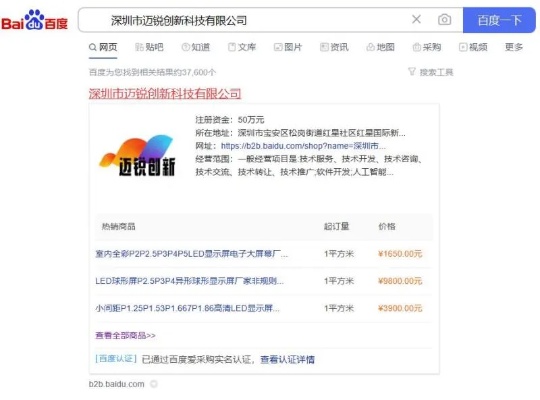The width and height of the screenshot is (540, 400).
Task: Switch to the 贴吧 tab
Action: (149, 47)
